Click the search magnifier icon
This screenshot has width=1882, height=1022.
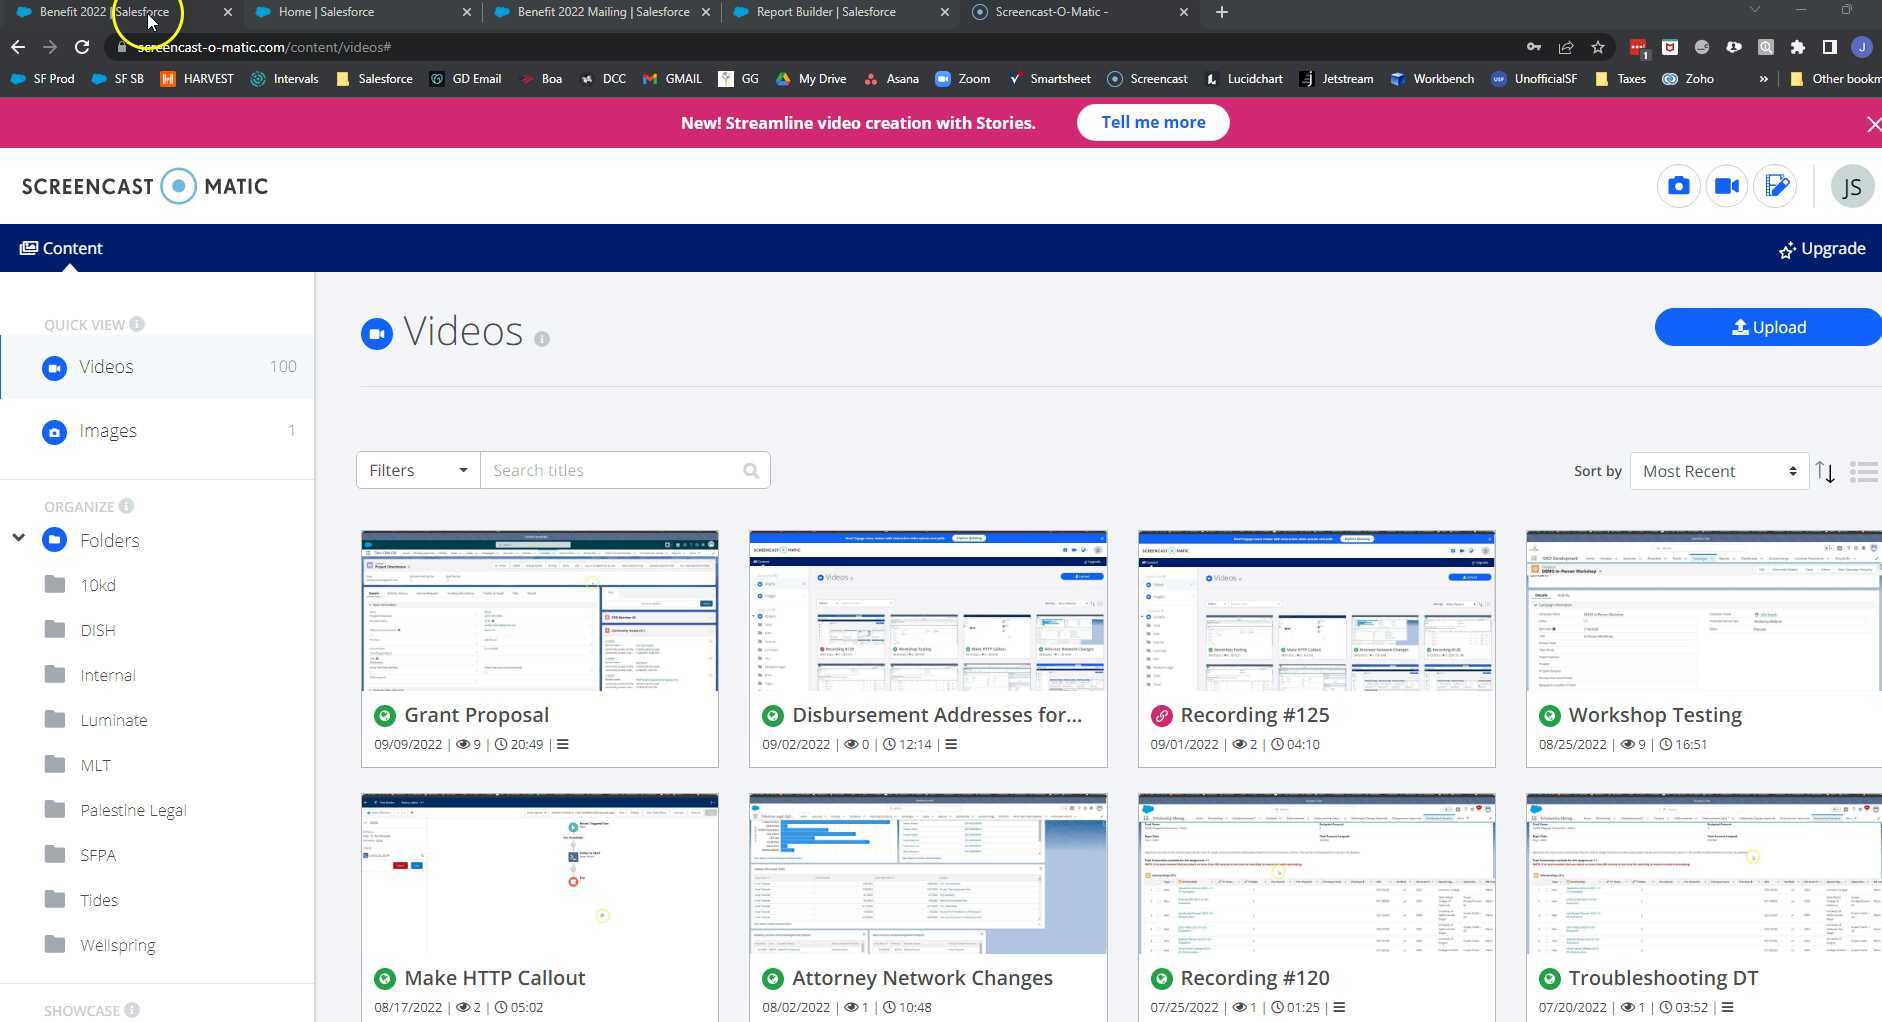pos(750,471)
